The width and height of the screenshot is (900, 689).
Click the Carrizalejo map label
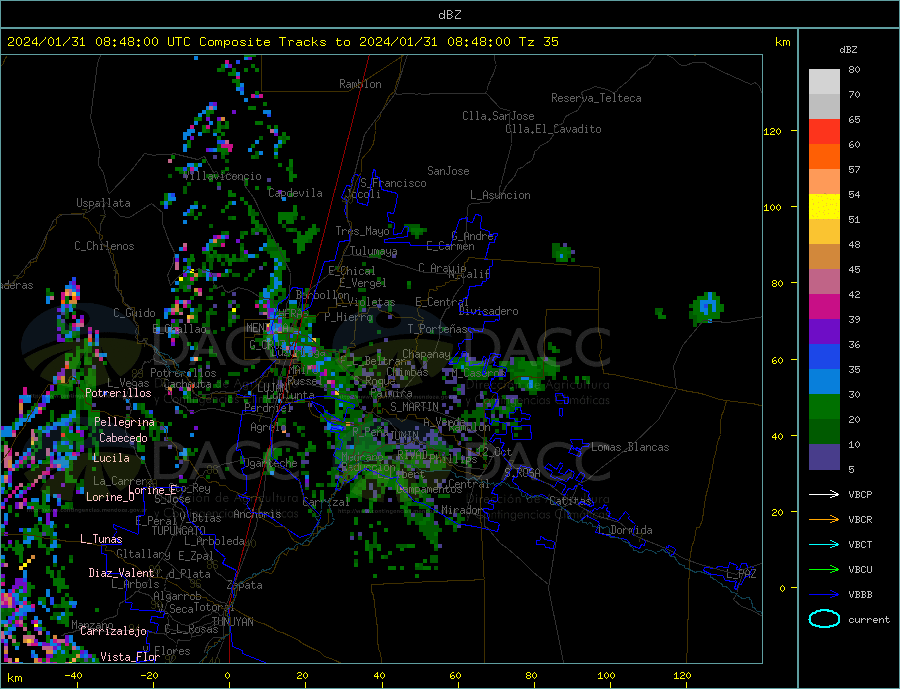click(113, 632)
